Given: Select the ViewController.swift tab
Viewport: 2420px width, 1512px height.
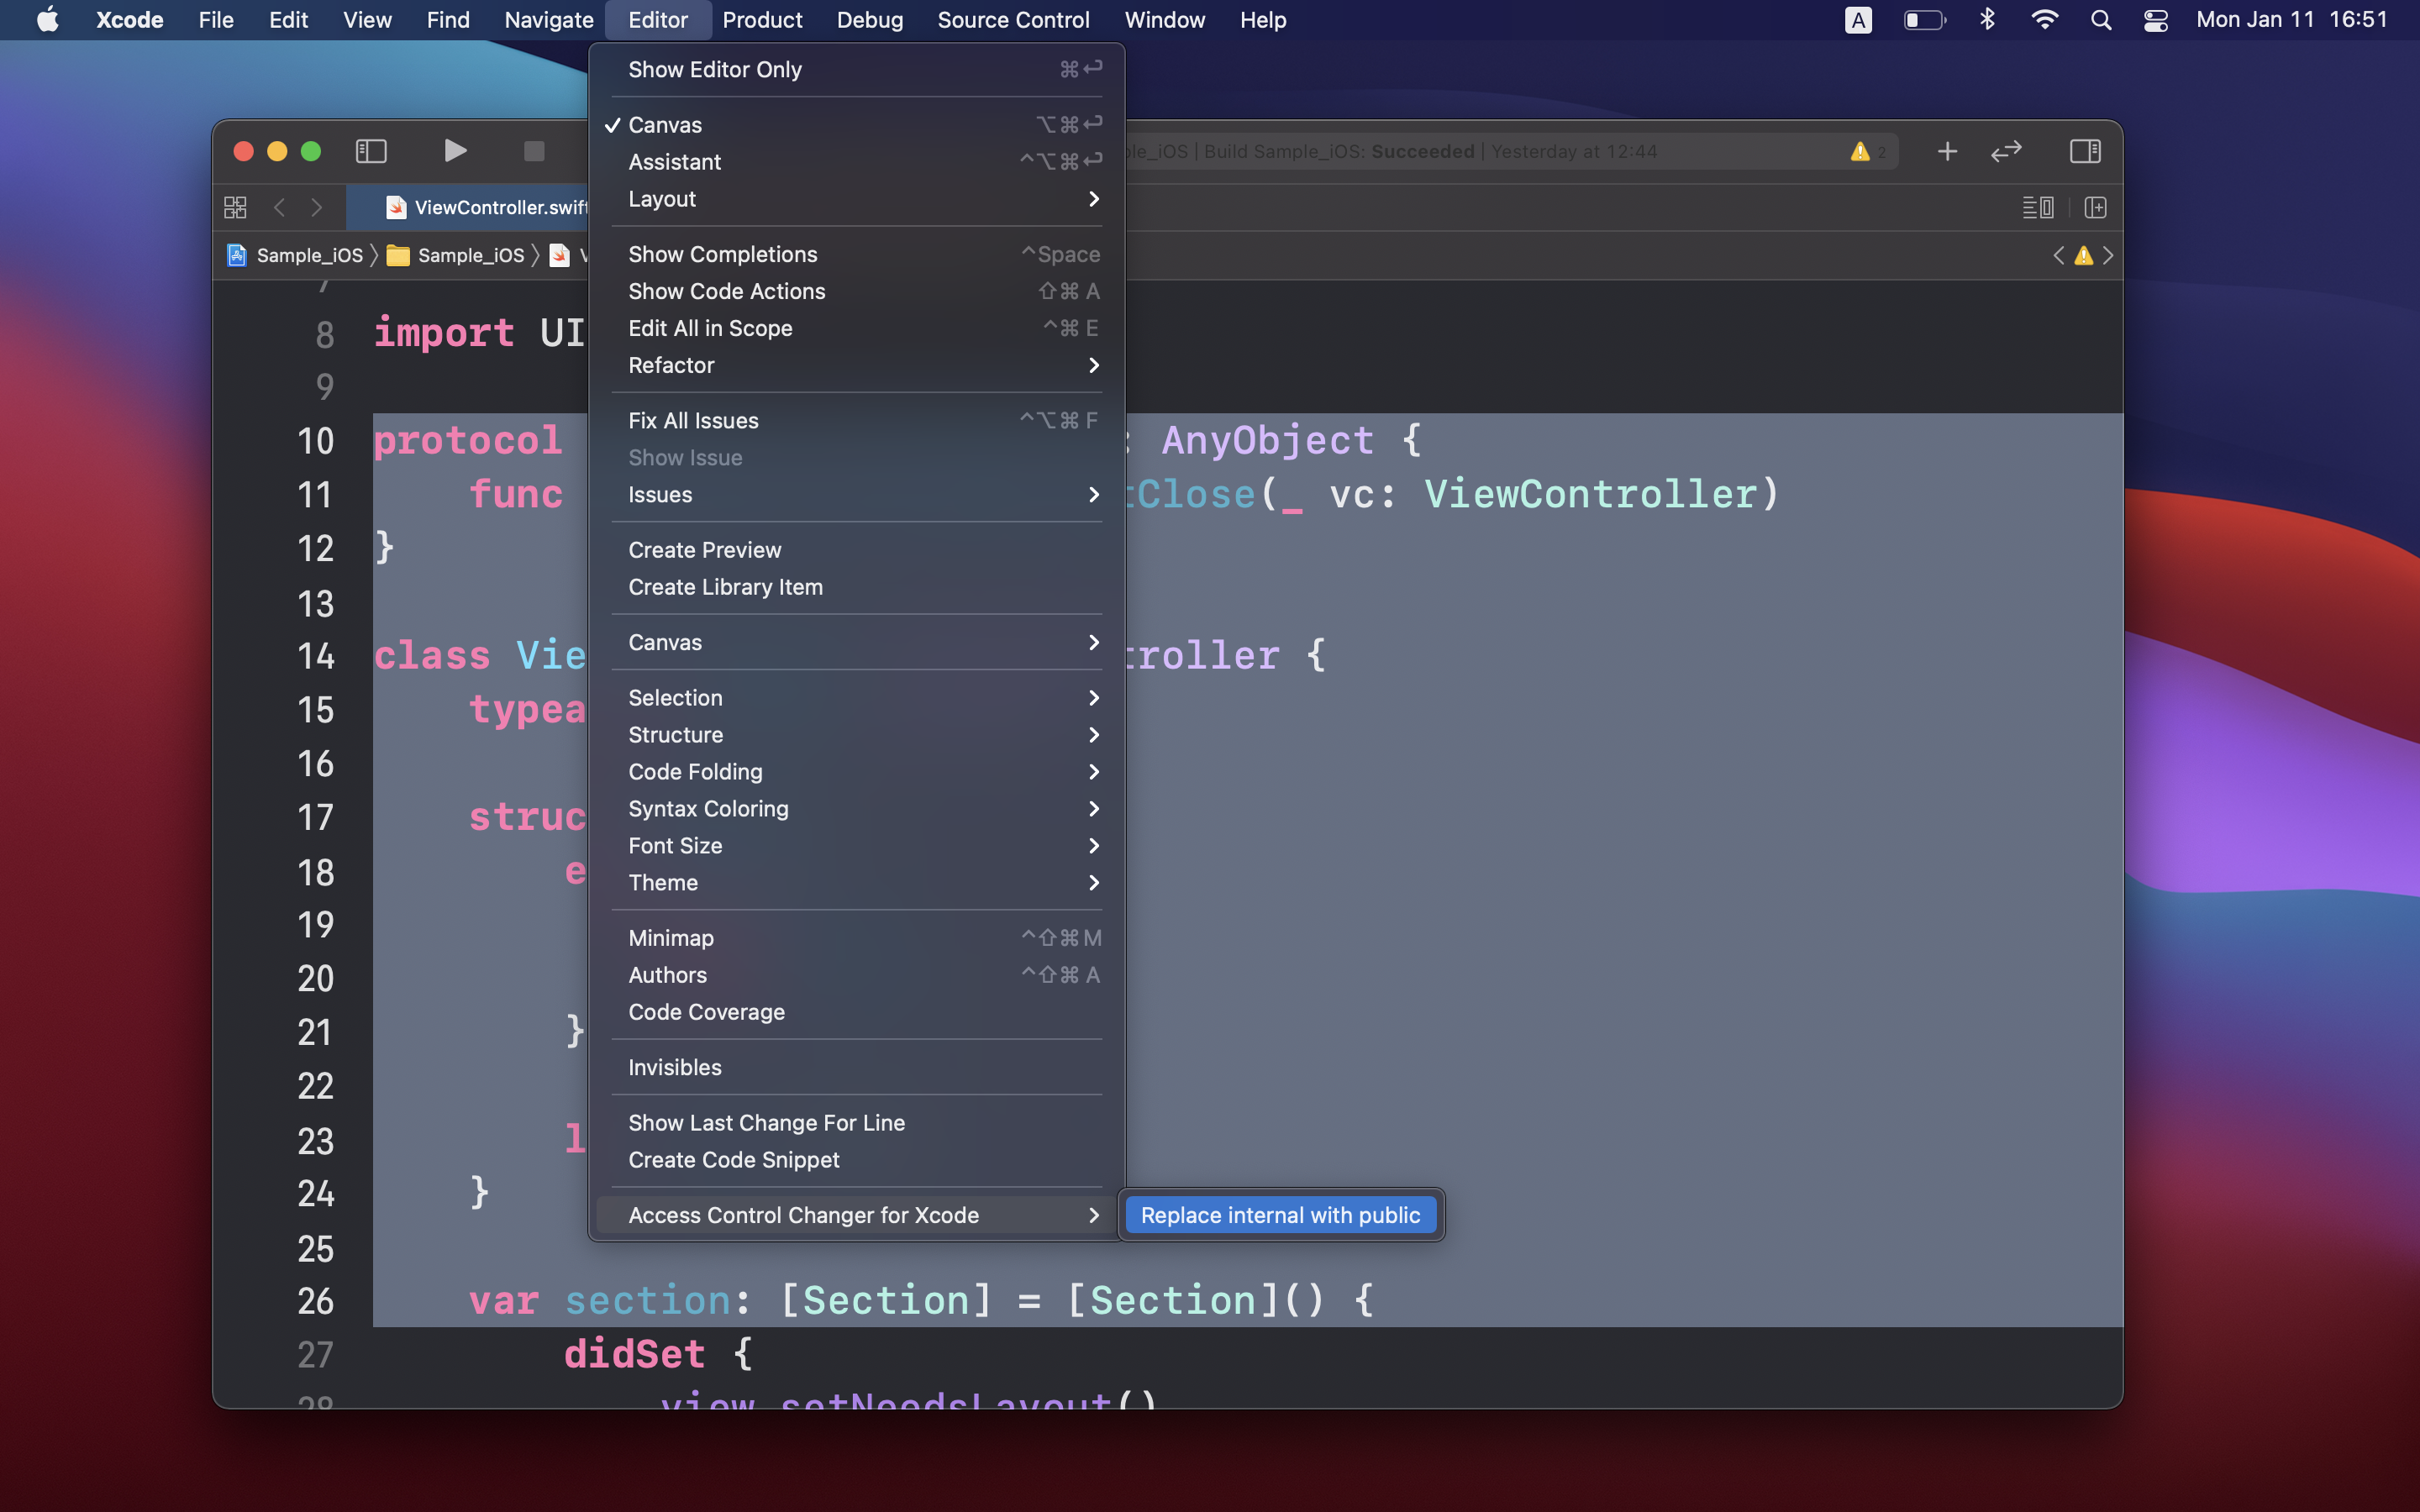Looking at the screenshot, I should coord(490,207).
